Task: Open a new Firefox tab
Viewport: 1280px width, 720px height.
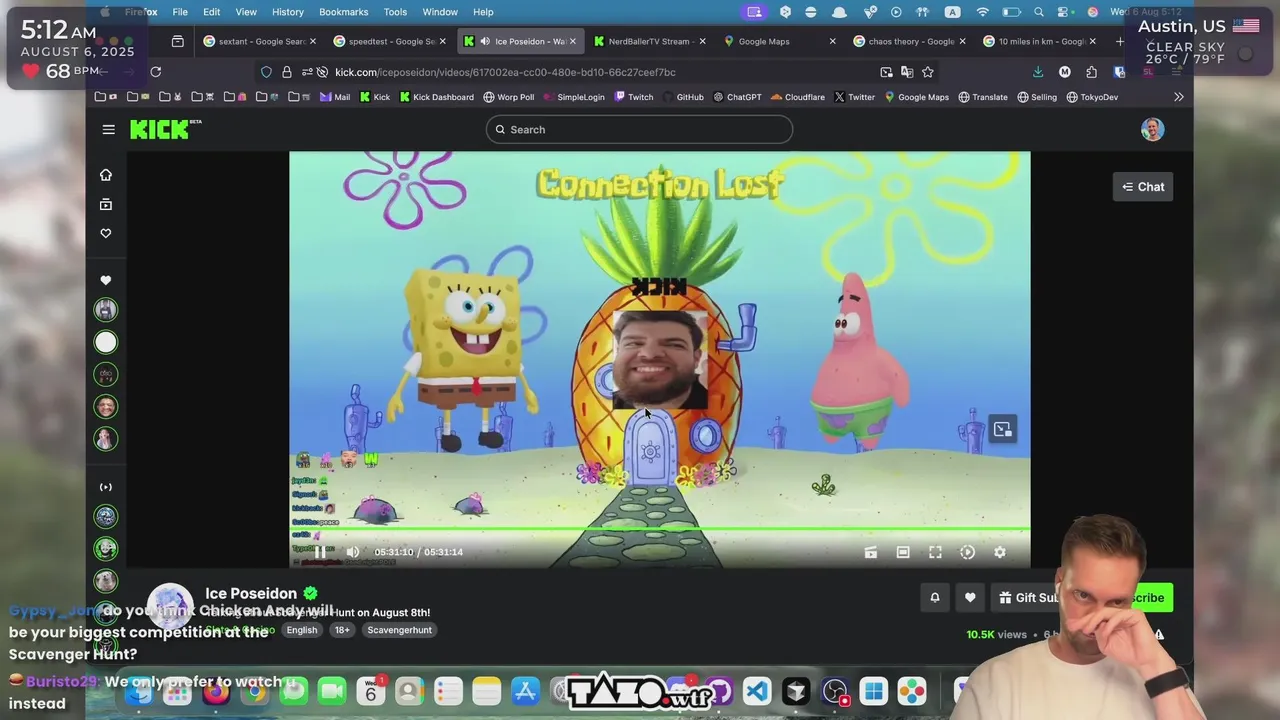Action: pyautogui.click(x=1119, y=41)
